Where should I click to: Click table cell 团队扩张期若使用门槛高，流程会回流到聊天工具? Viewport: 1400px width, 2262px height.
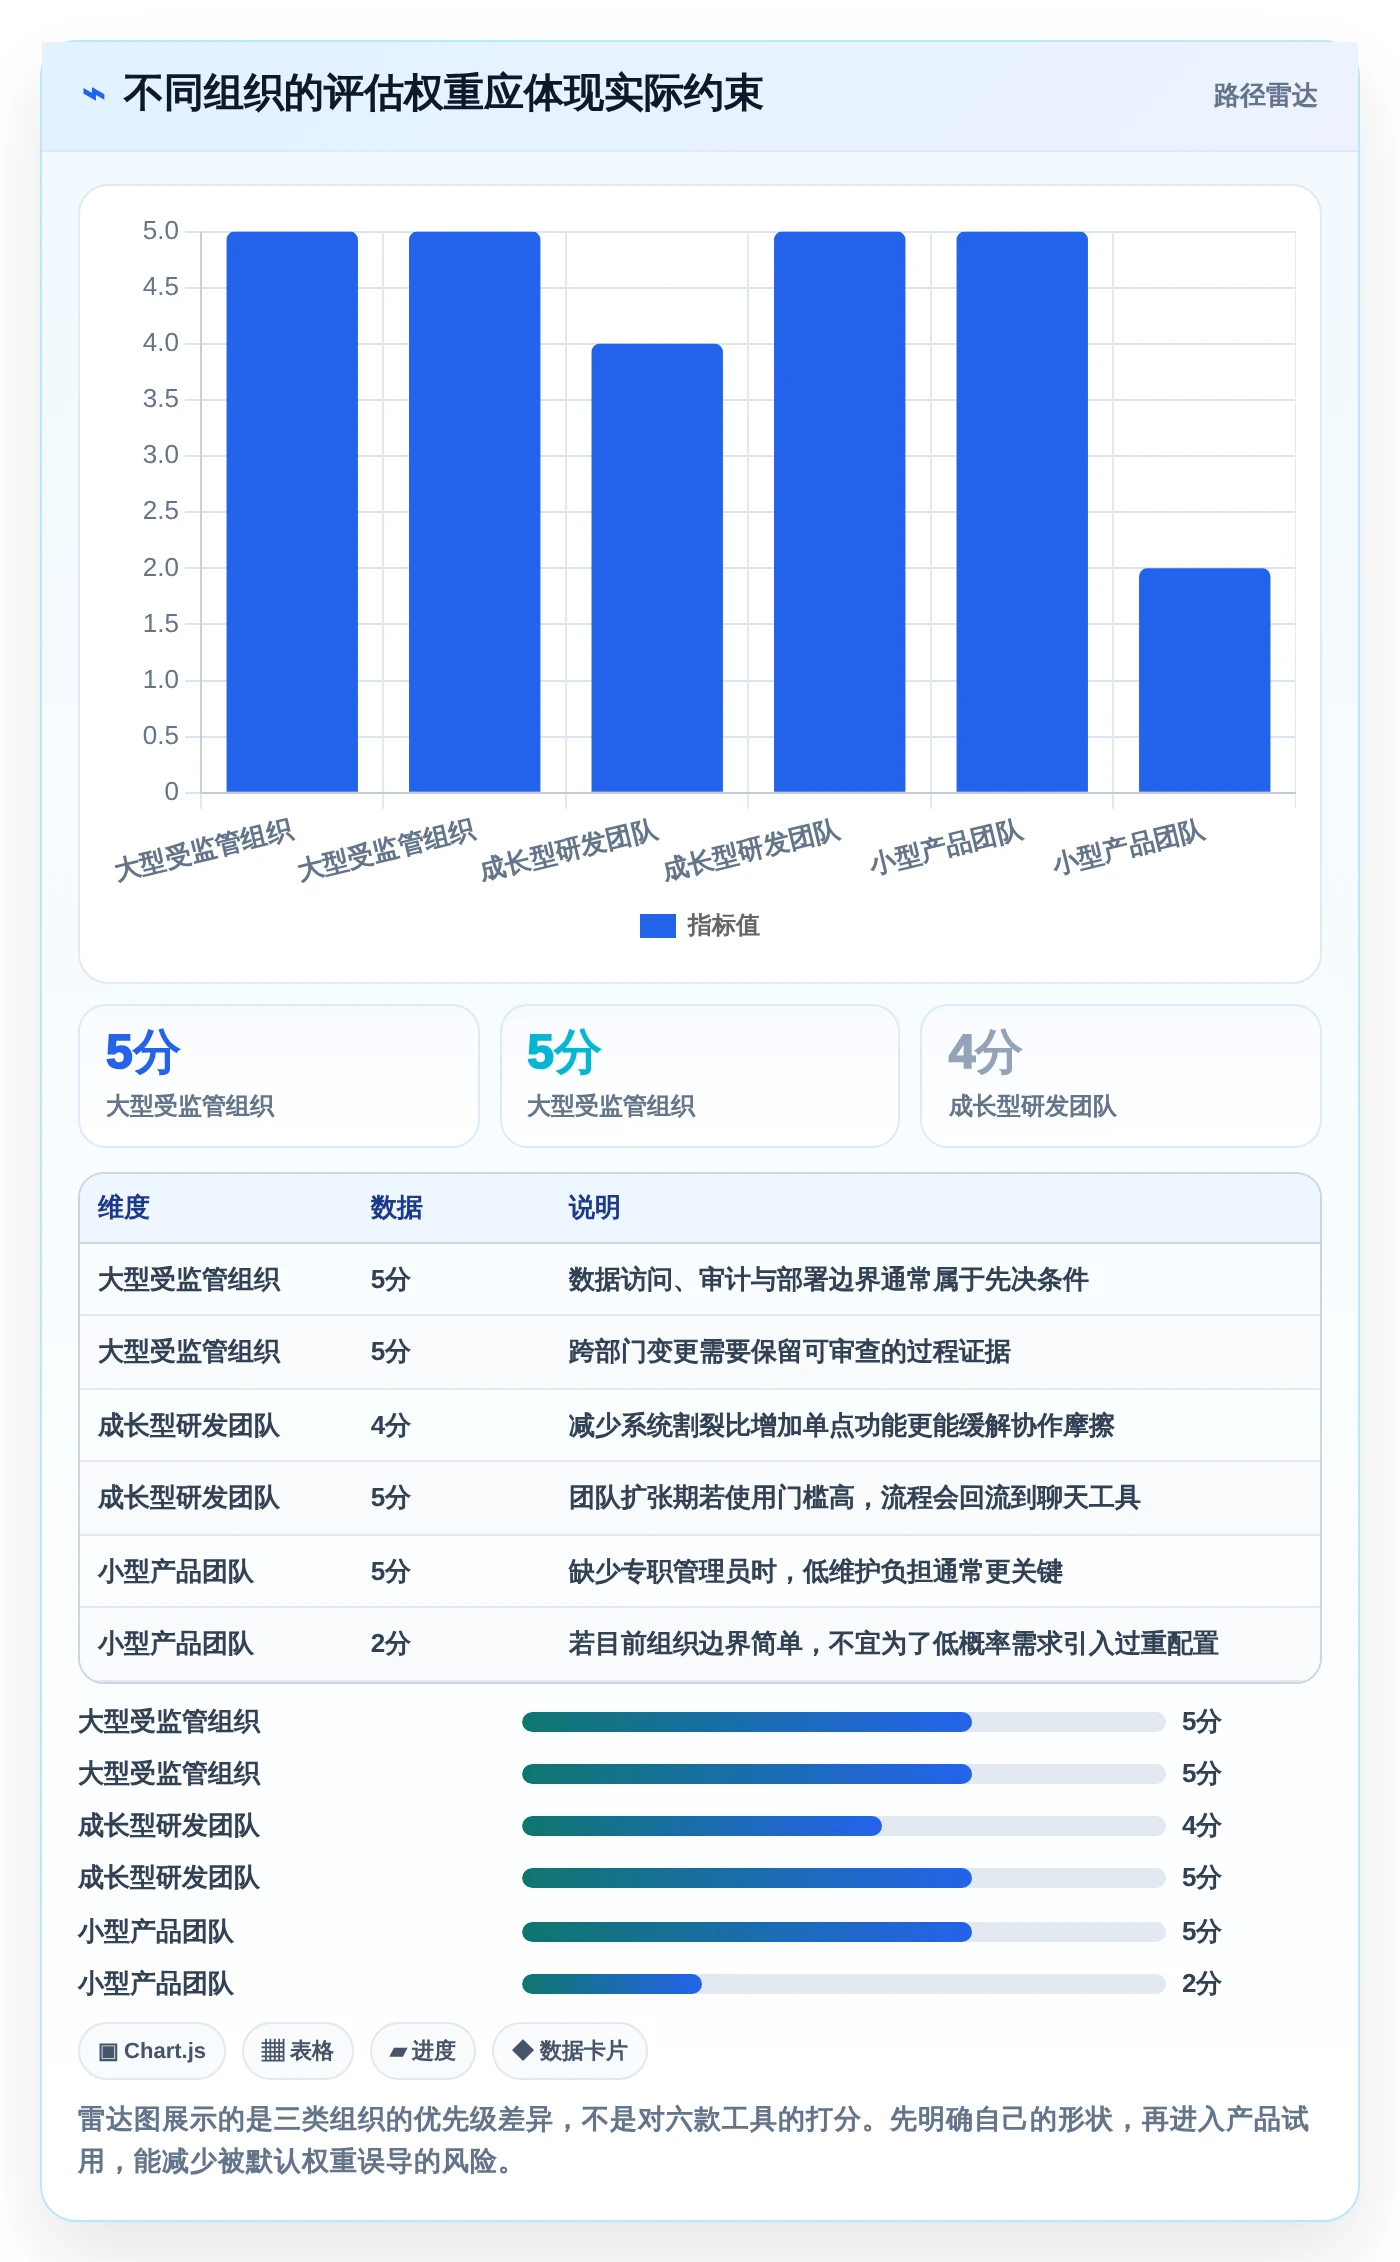point(854,1497)
